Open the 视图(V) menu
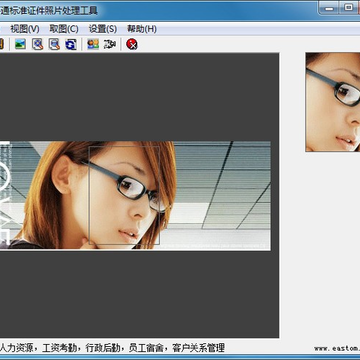The height and width of the screenshot is (360, 360). point(25,29)
